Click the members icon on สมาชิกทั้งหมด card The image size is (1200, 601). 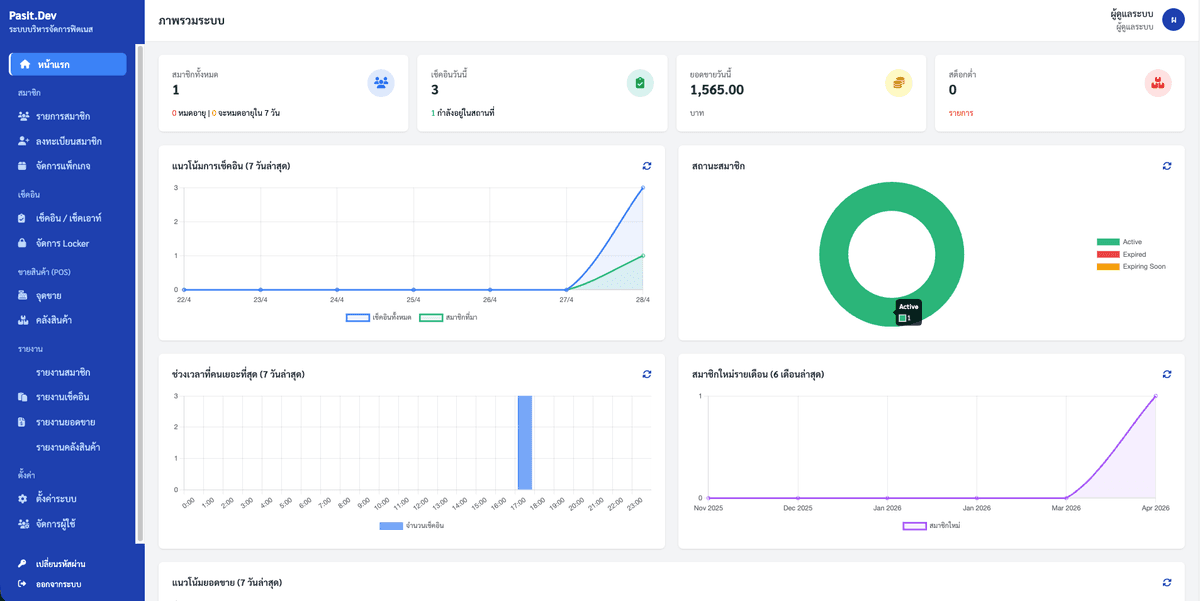381,83
